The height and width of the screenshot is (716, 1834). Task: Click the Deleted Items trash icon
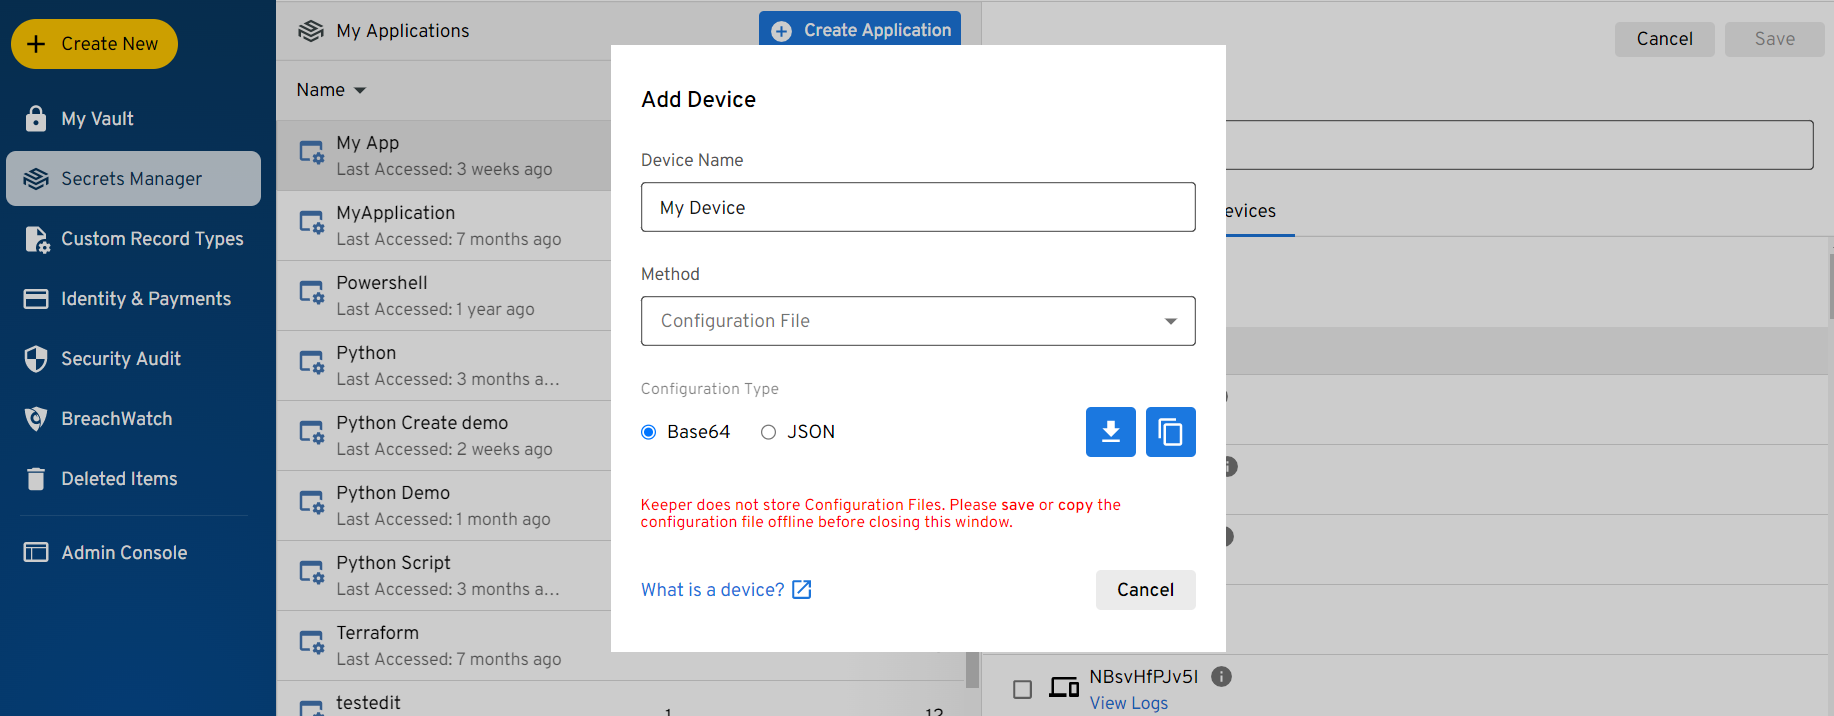tap(36, 479)
